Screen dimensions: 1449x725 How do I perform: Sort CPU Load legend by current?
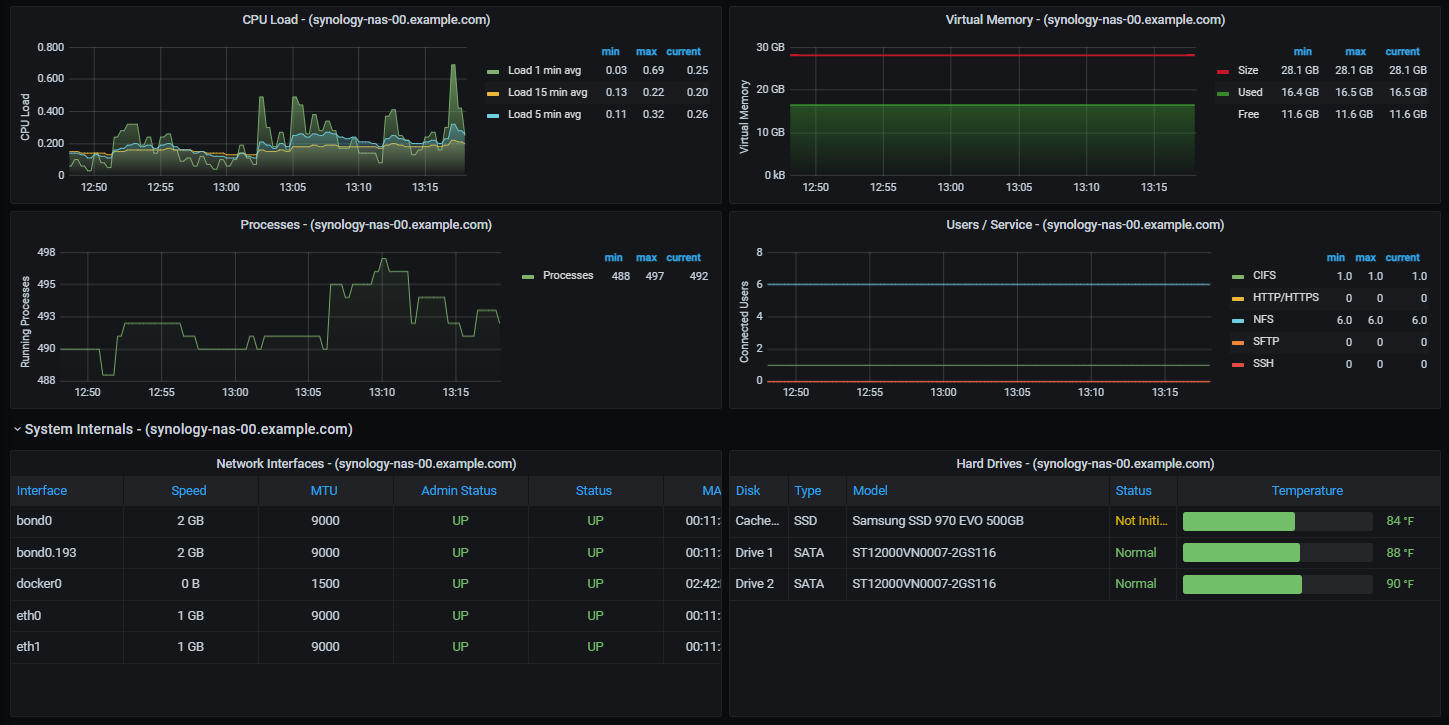coord(684,52)
